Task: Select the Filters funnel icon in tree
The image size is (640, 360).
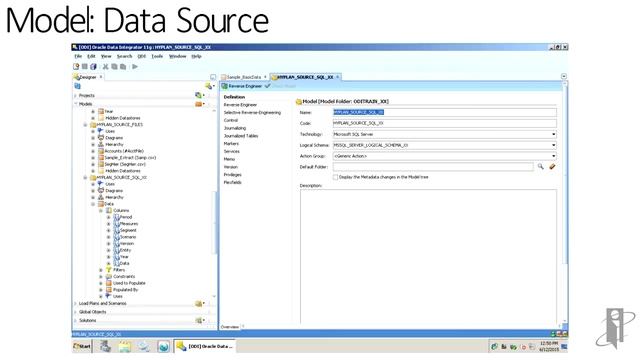Action: coord(109,270)
